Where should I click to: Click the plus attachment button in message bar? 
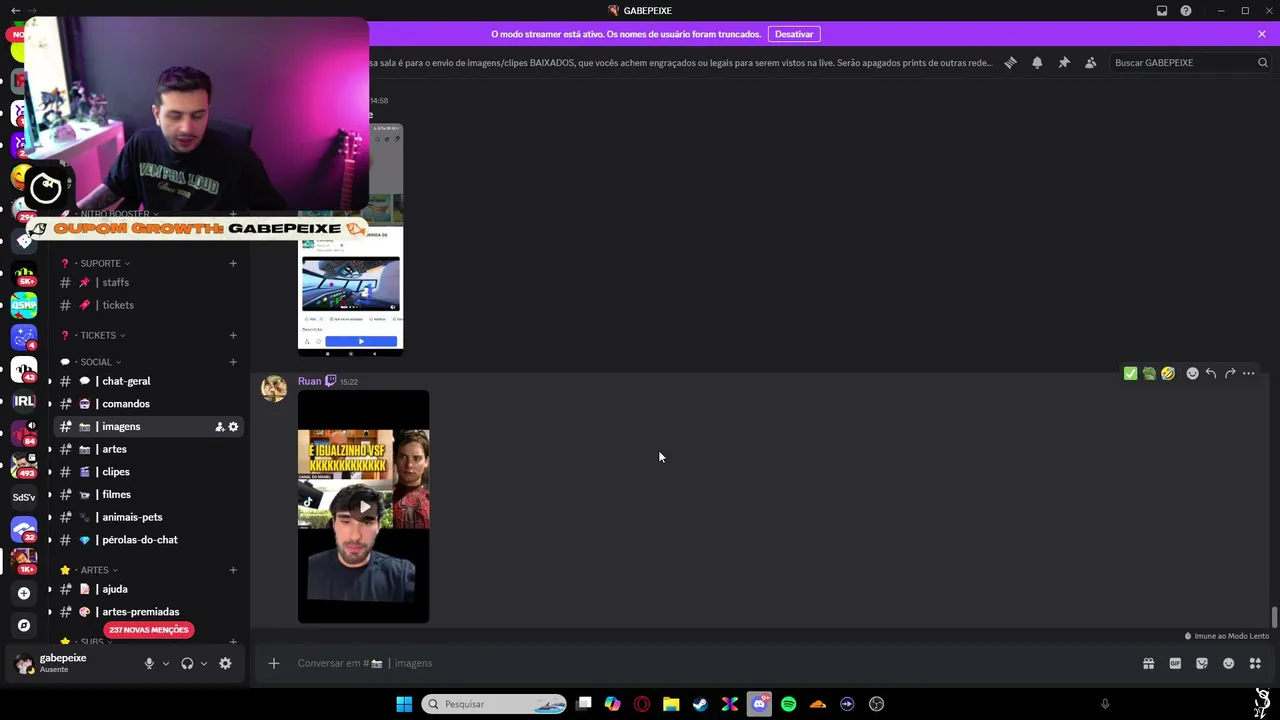(273, 663)
